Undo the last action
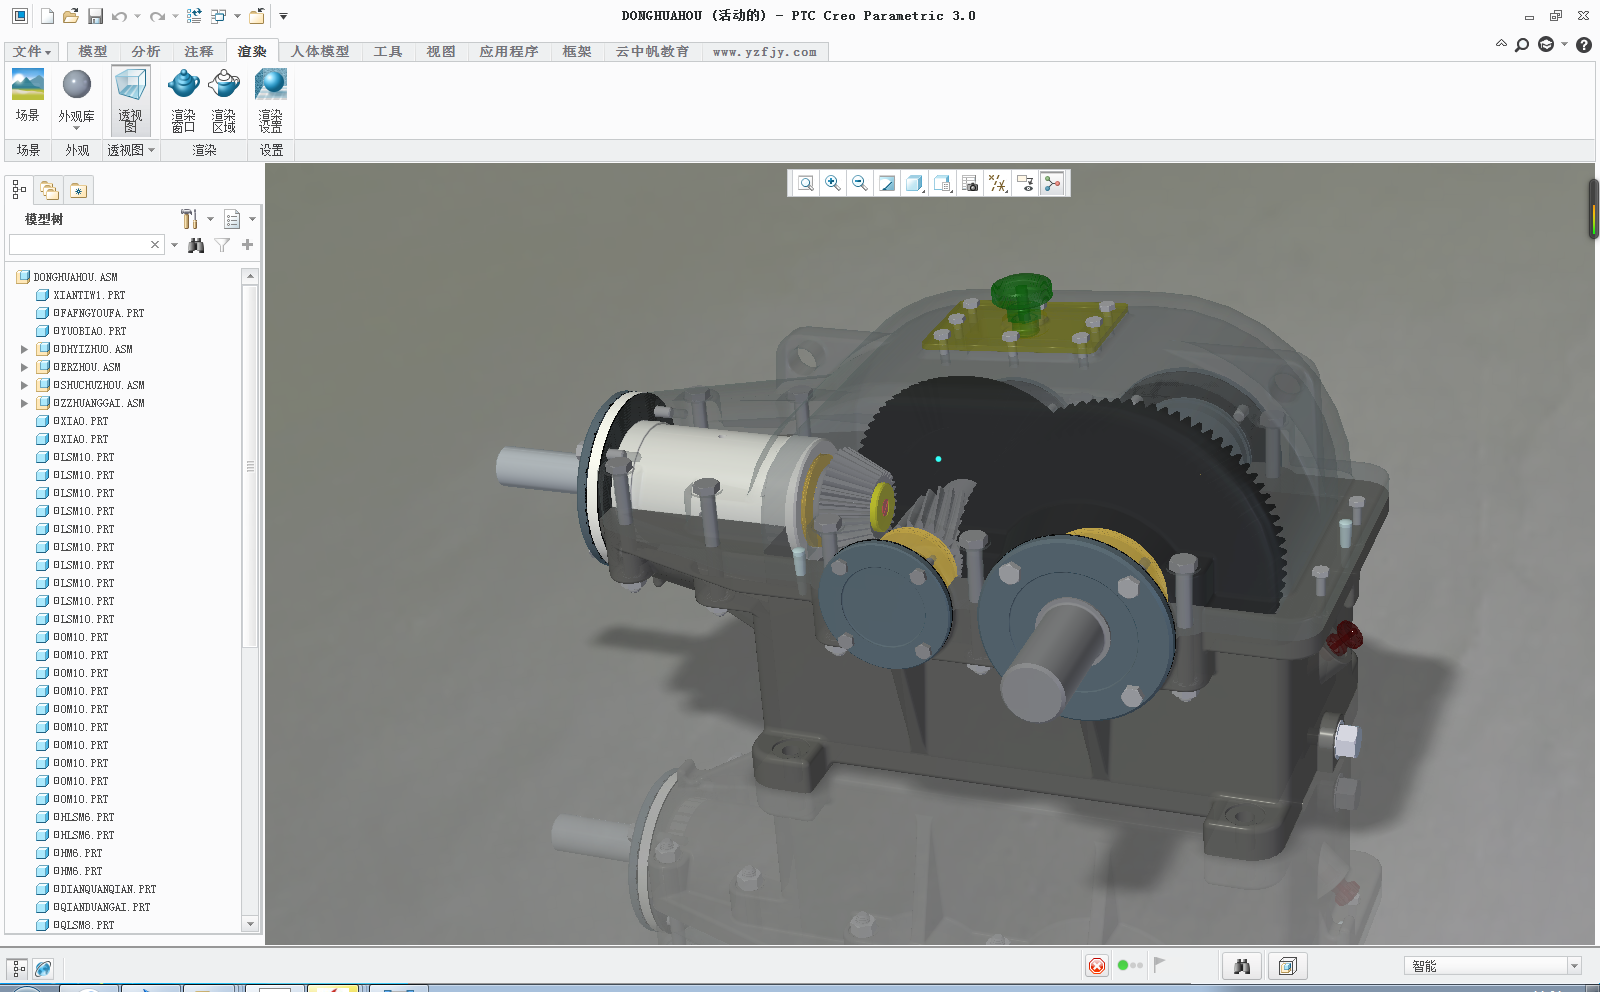 click(x=120, y=16)
